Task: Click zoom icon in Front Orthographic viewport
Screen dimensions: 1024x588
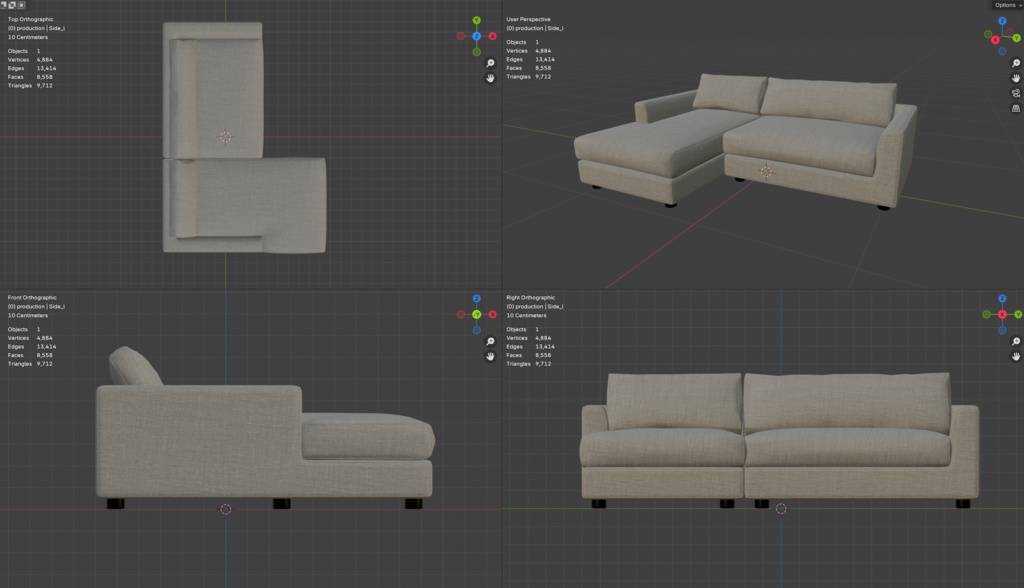Action: [x=490, y=342]
